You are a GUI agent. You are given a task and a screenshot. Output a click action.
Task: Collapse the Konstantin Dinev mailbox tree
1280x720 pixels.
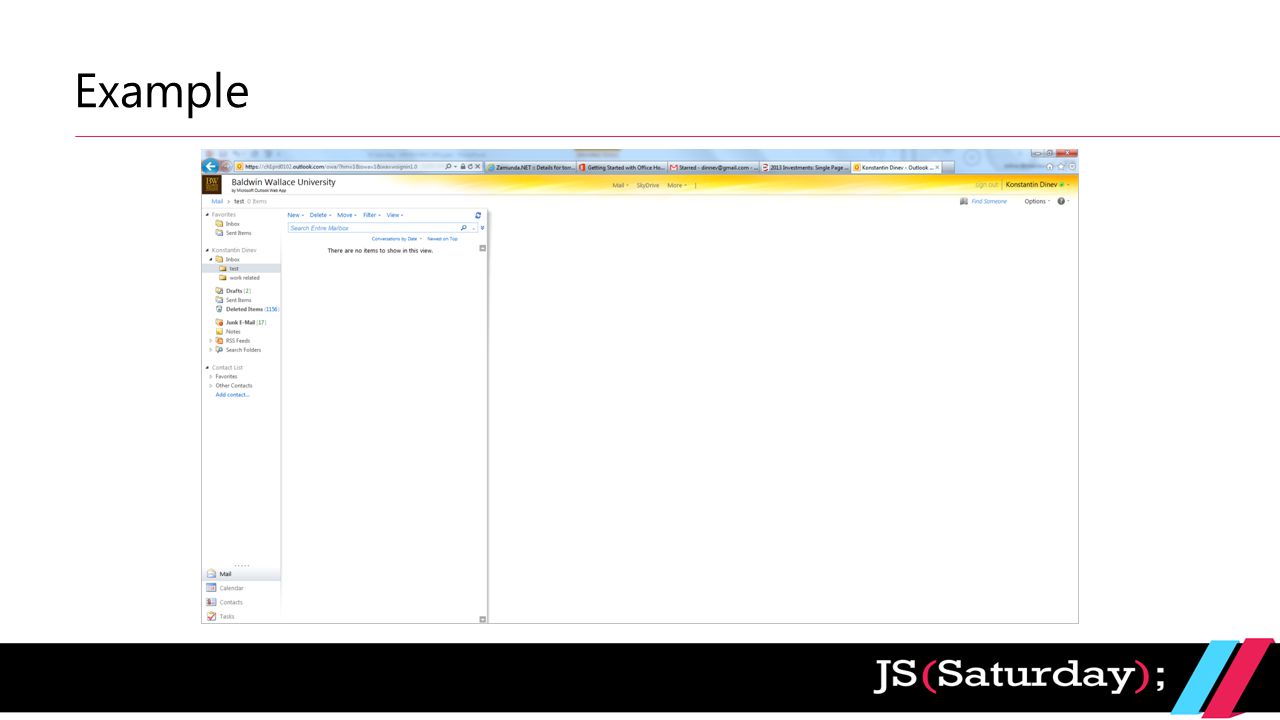point(207,250)
